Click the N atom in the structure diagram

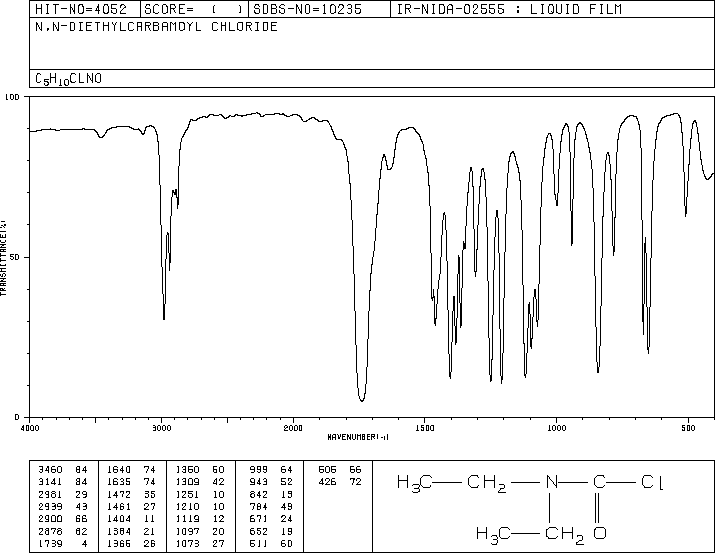pyautogui.click(x=551, y=482)
